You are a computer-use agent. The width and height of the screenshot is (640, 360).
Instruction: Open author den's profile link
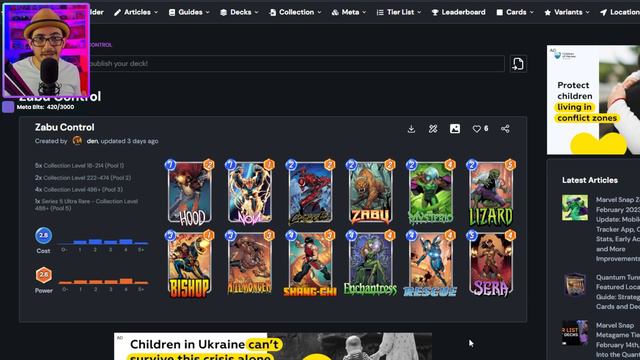[92, 141]
